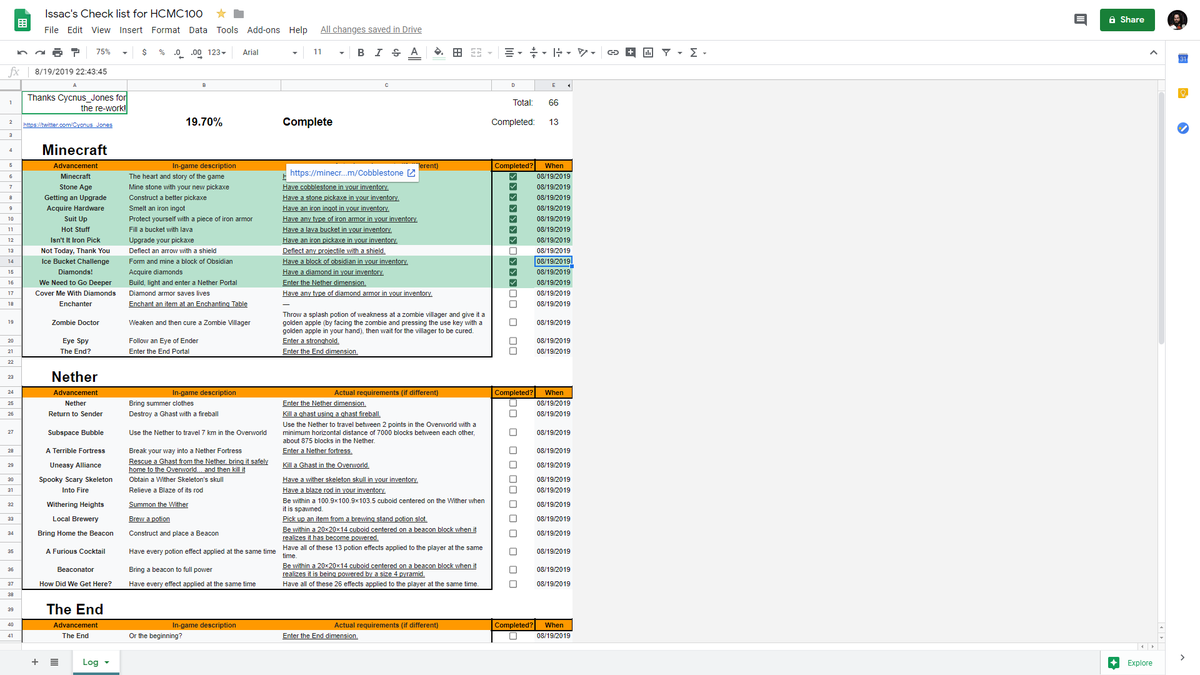
Task: Print the spreadsheet using the printer icon
Action: click(x=56, y=52)
